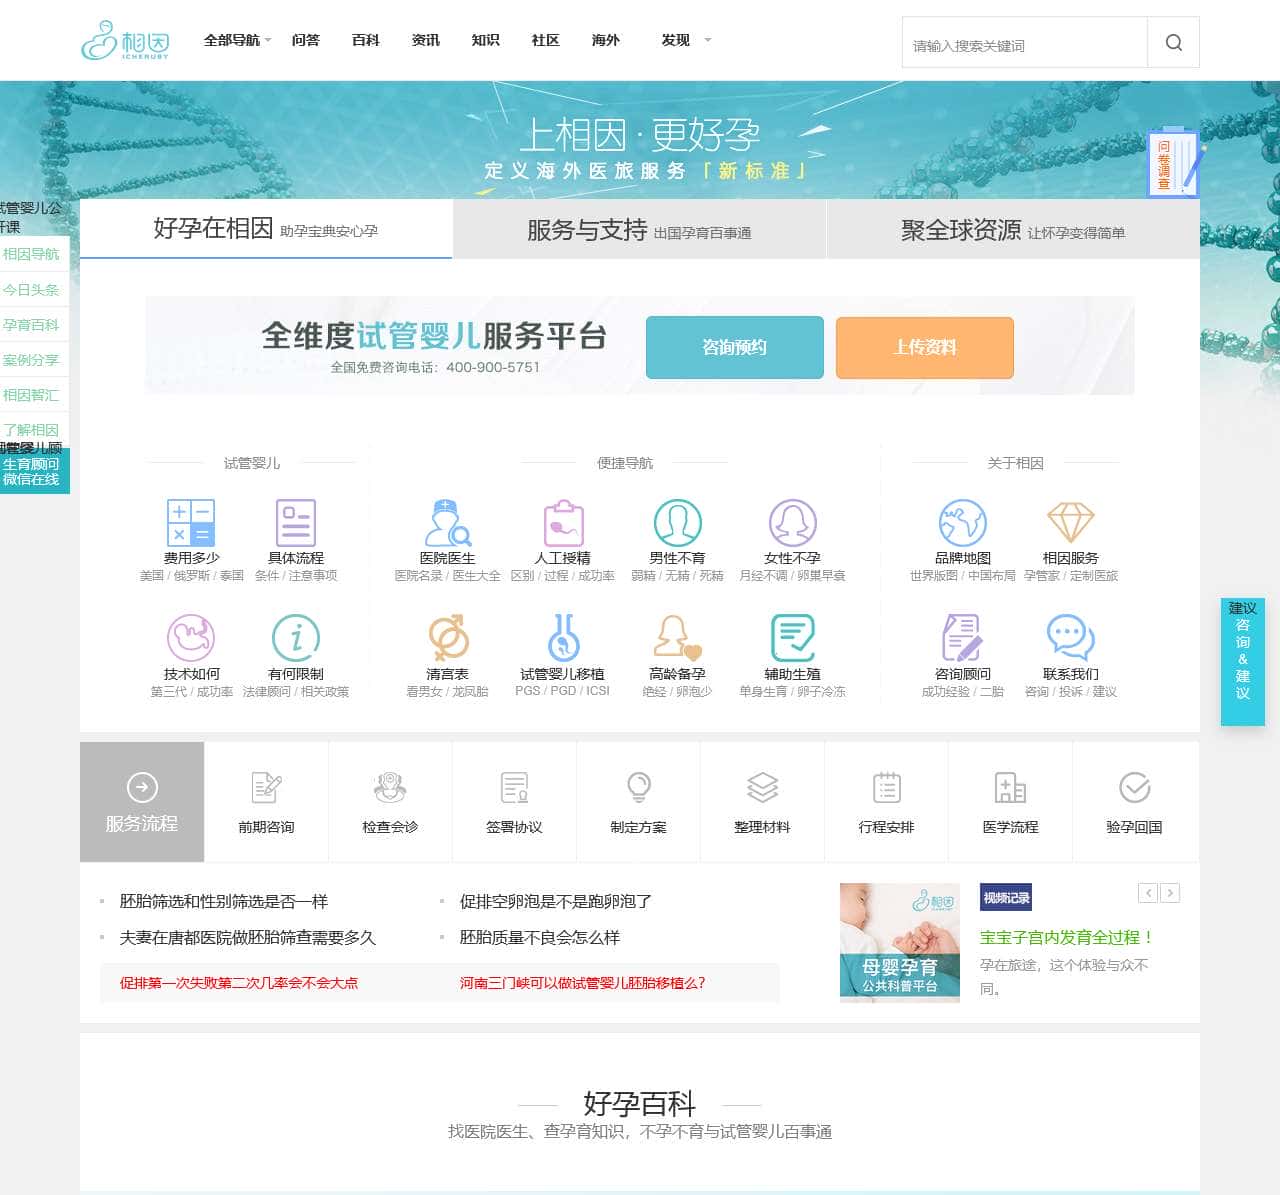This screenshot has height=1195, width=1280.
Task: Open 问答 in the top navigation
Action: click(x=306, y=40)
